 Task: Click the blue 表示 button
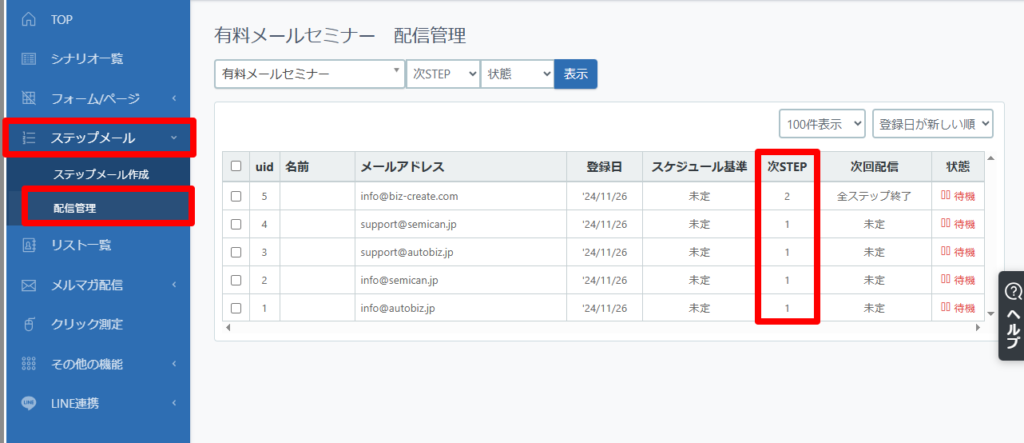575,74
